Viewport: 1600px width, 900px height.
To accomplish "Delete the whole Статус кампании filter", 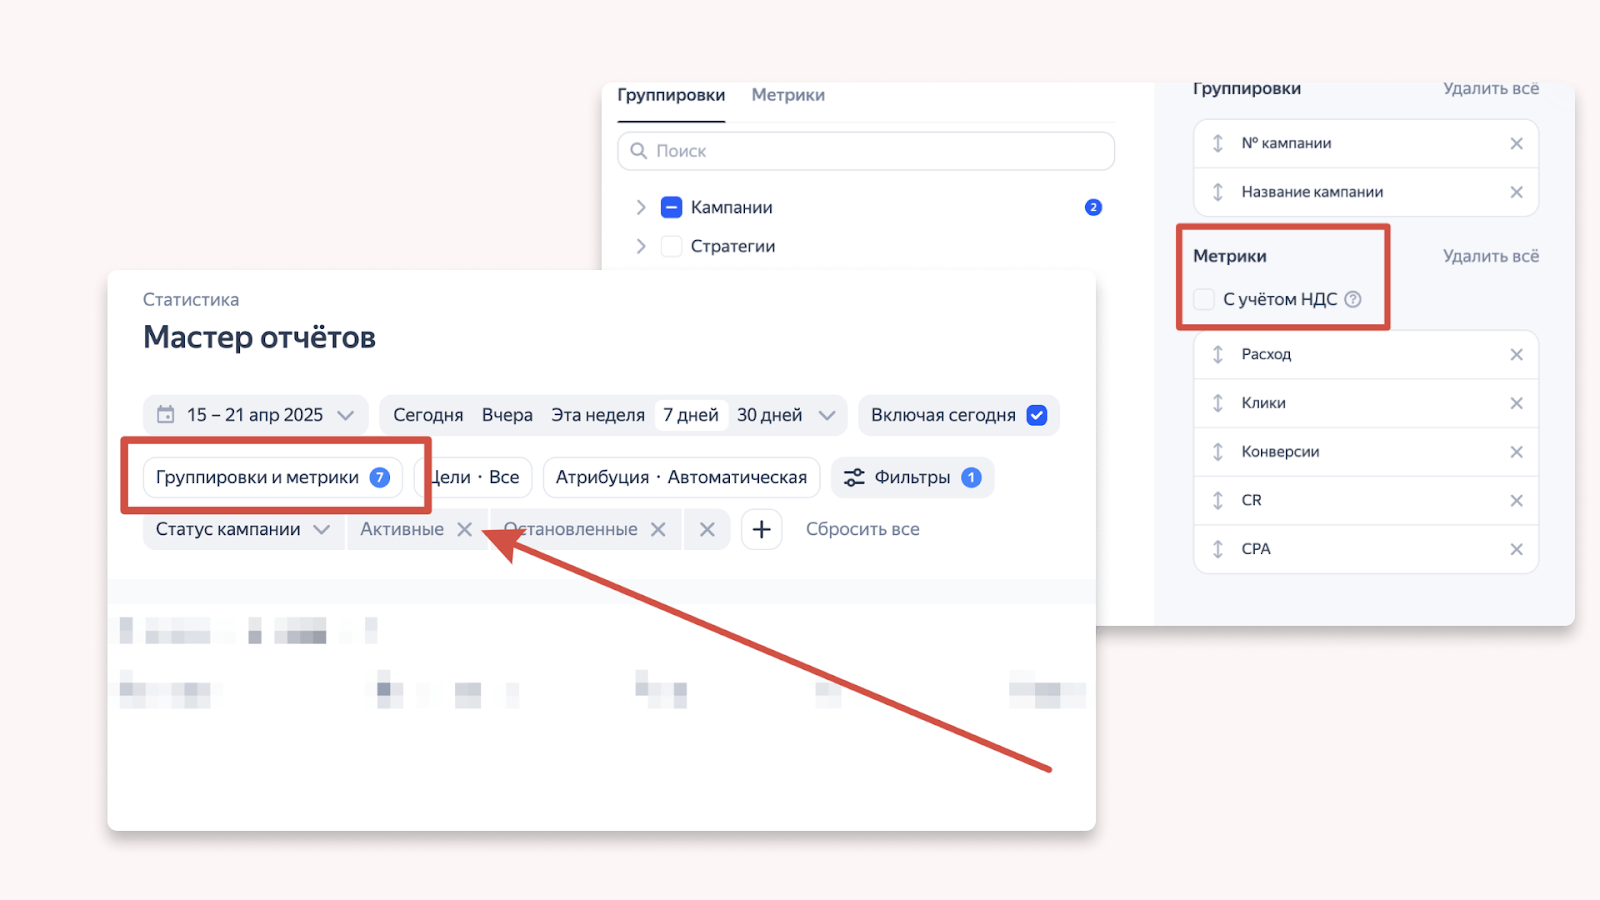I will pos(707,529).
